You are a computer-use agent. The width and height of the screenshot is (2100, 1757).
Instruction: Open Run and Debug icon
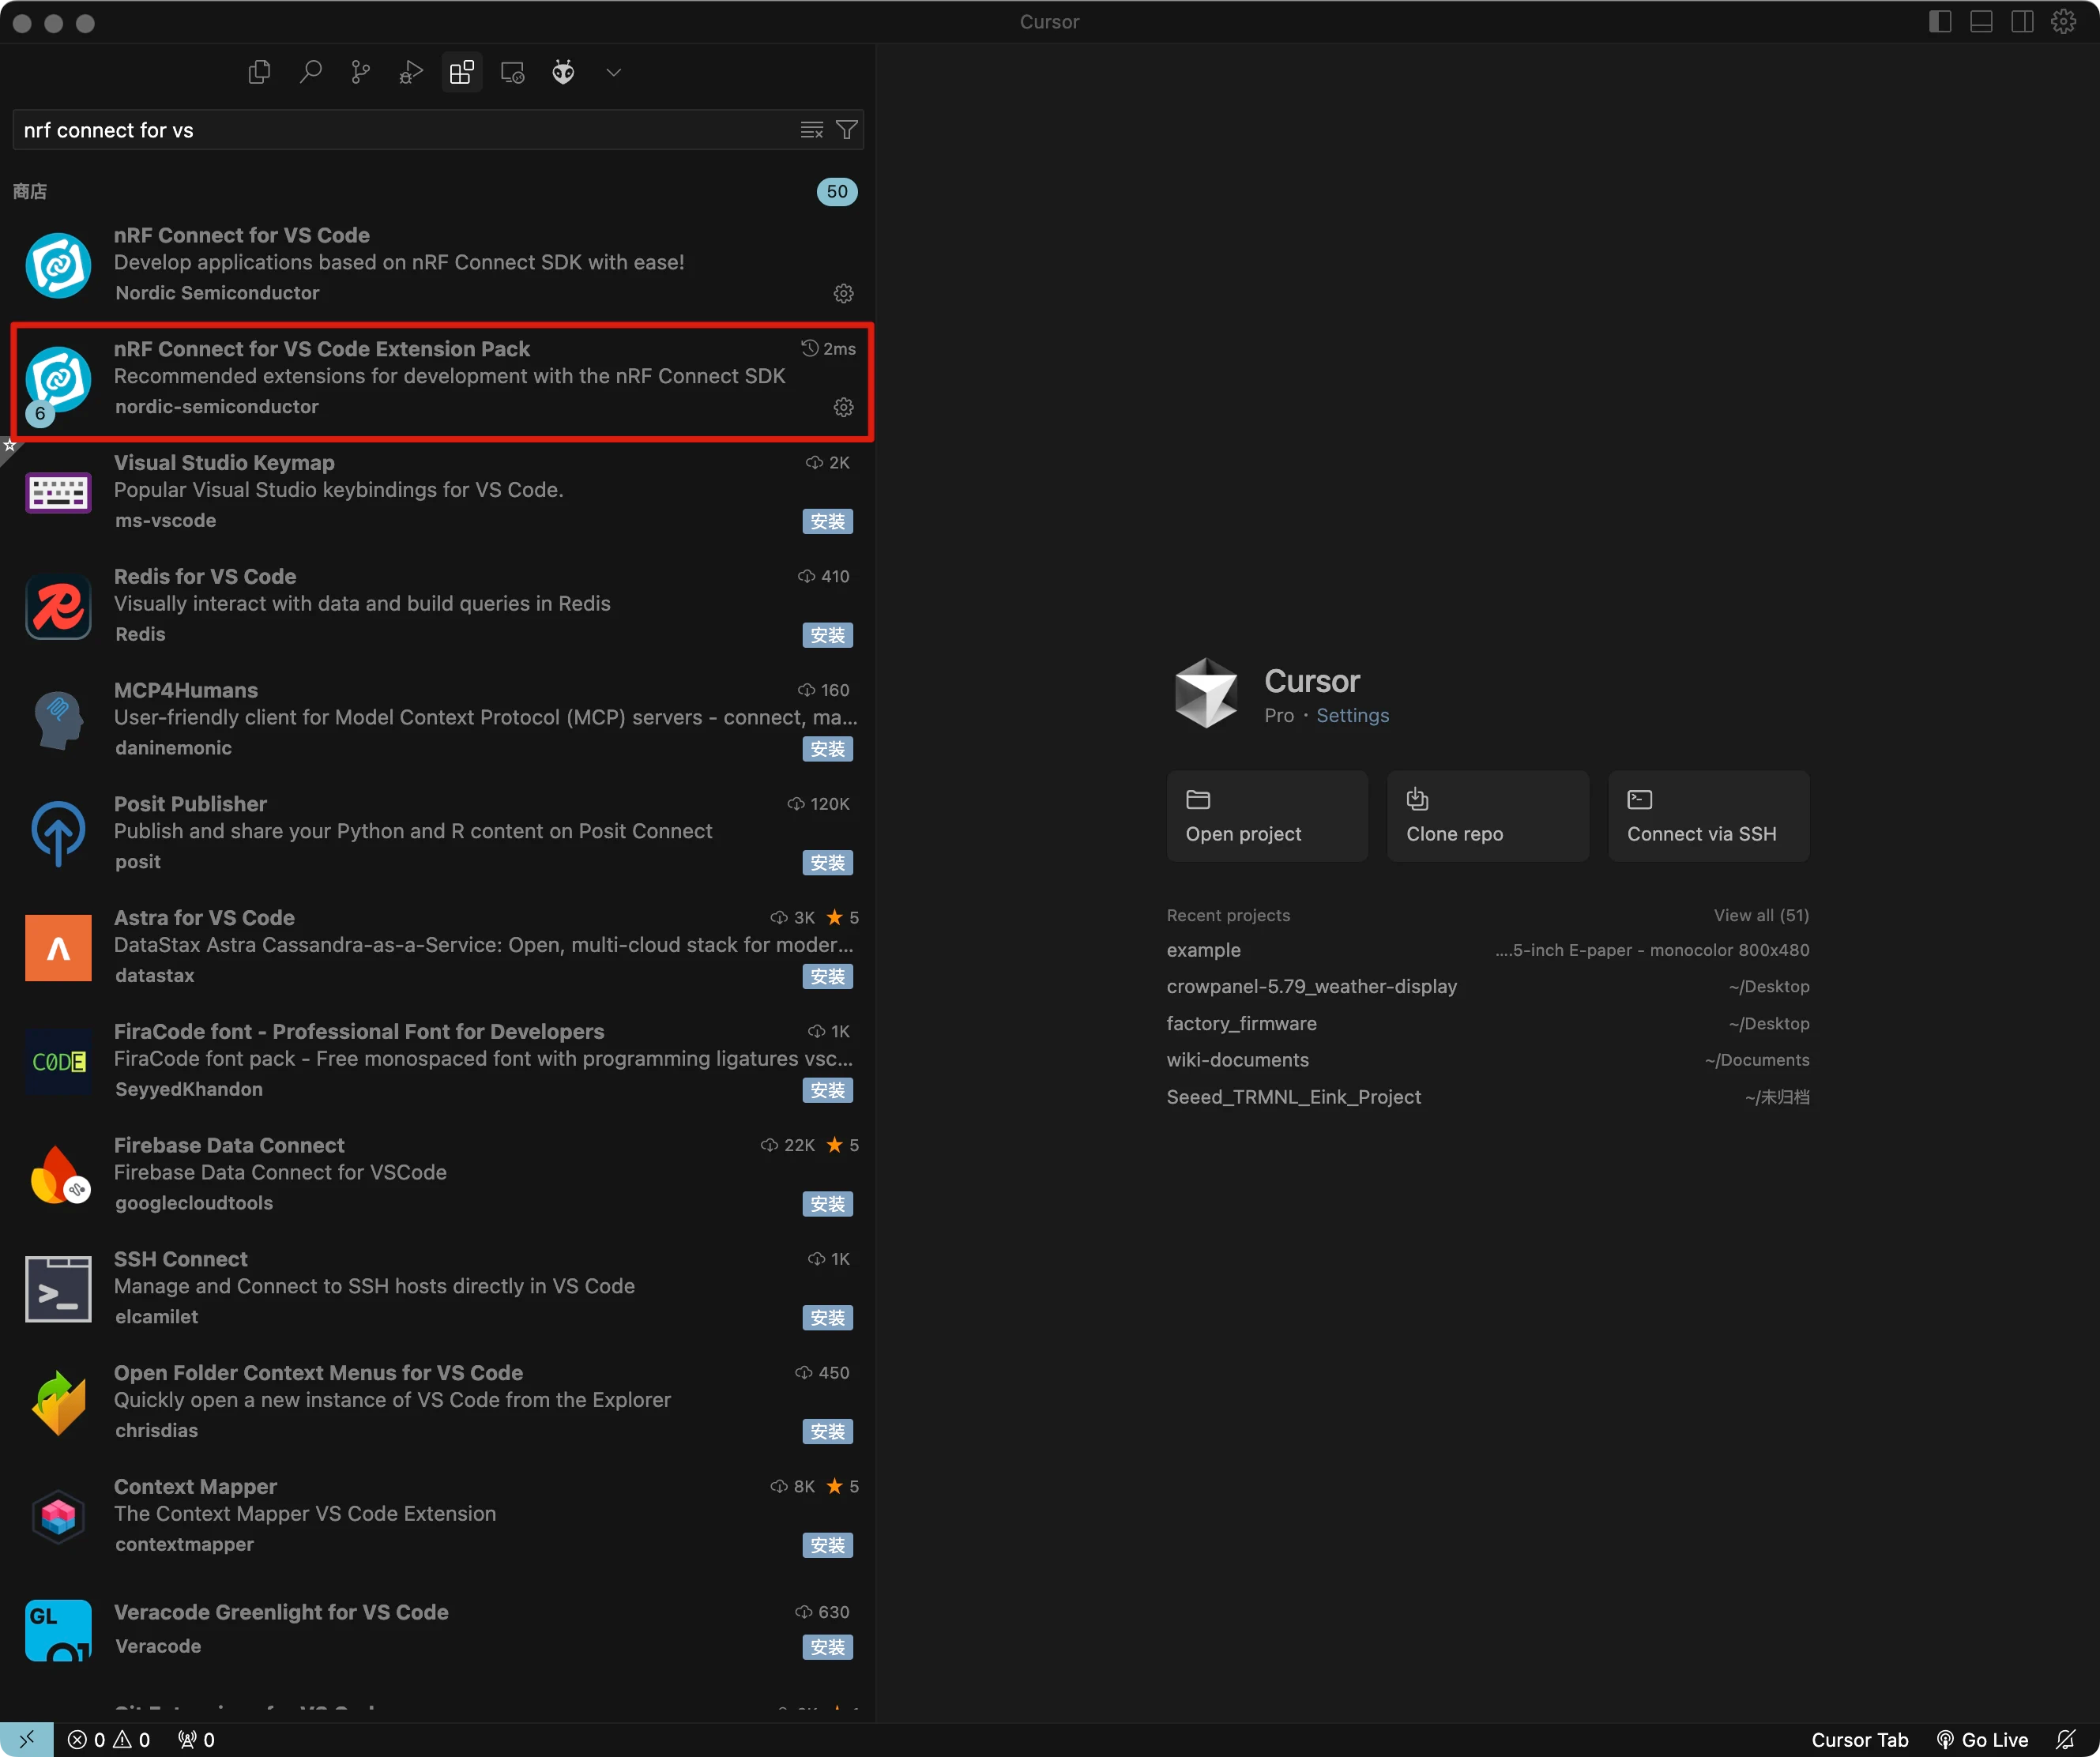(x=411, y=72)
